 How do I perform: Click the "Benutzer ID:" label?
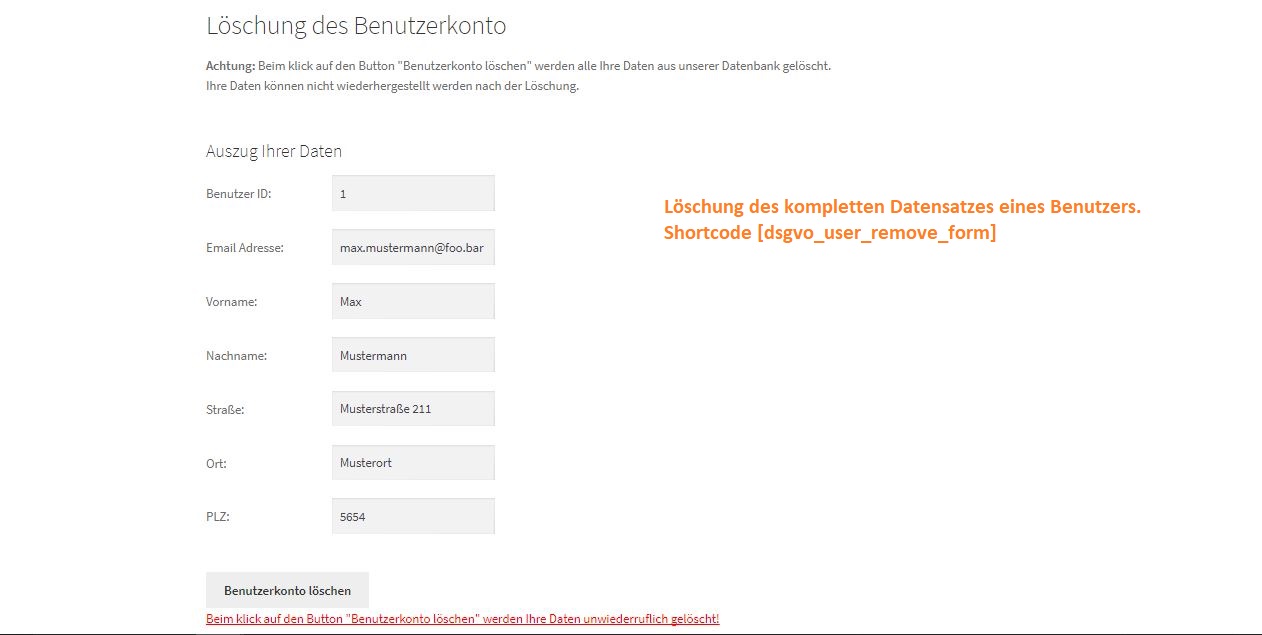tap(238, 194)
